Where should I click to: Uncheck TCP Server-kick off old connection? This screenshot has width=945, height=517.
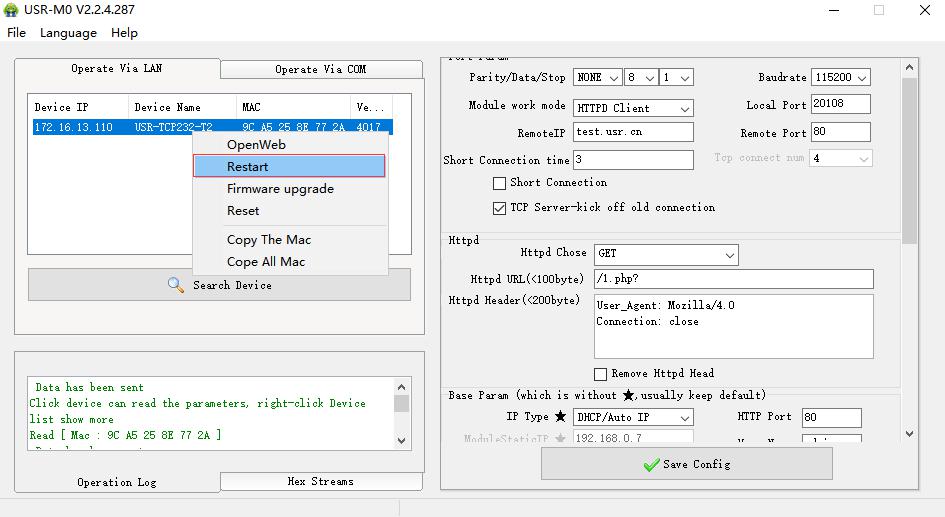point(499,208)
